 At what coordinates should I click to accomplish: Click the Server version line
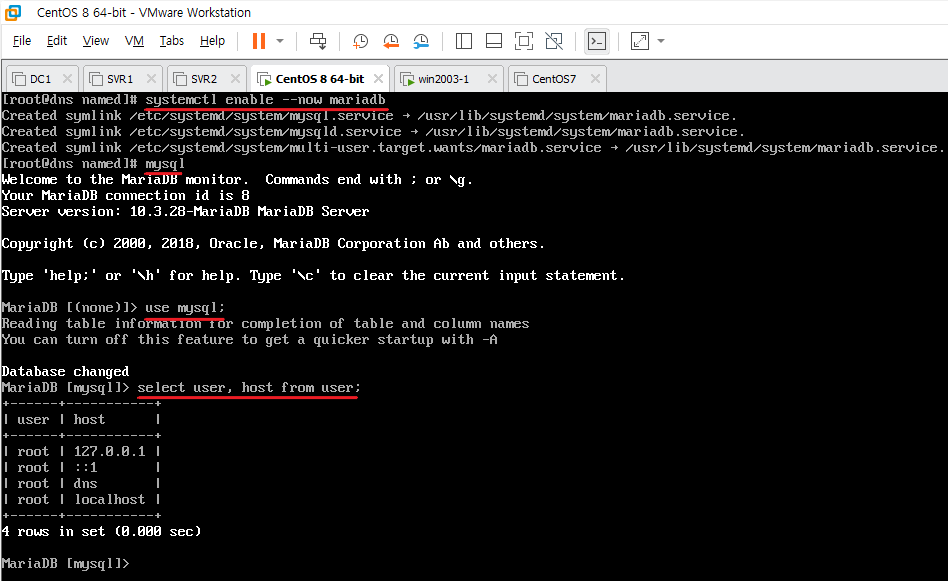(x=185, y=212)
